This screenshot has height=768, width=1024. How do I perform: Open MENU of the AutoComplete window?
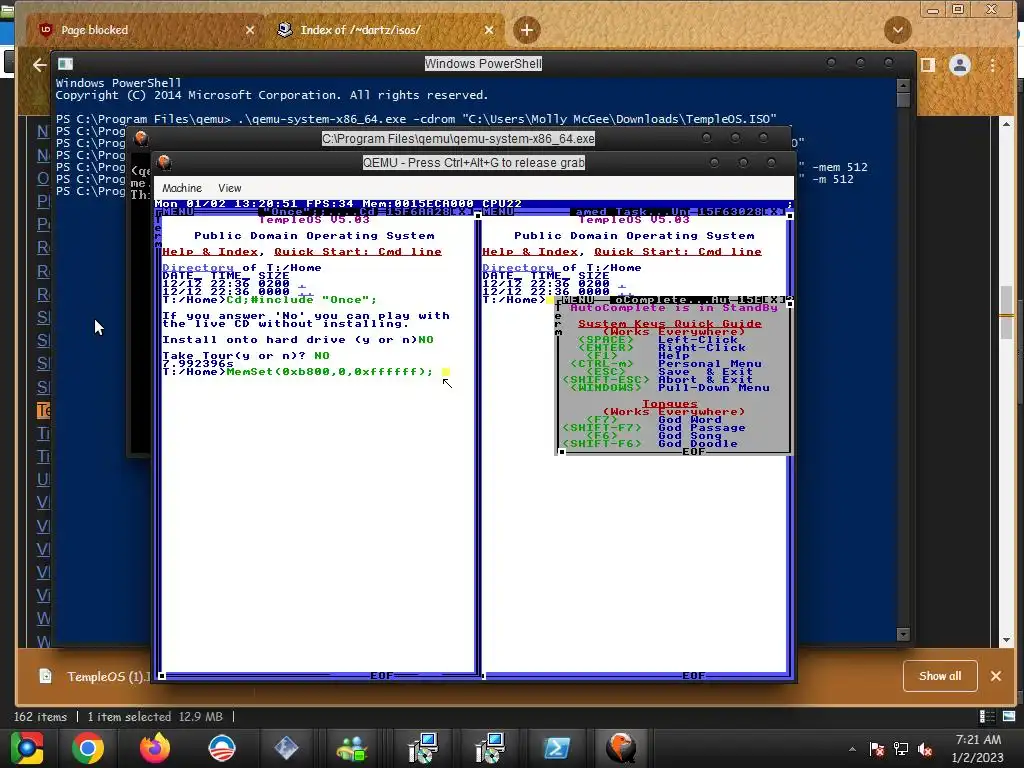pos(577,300)
